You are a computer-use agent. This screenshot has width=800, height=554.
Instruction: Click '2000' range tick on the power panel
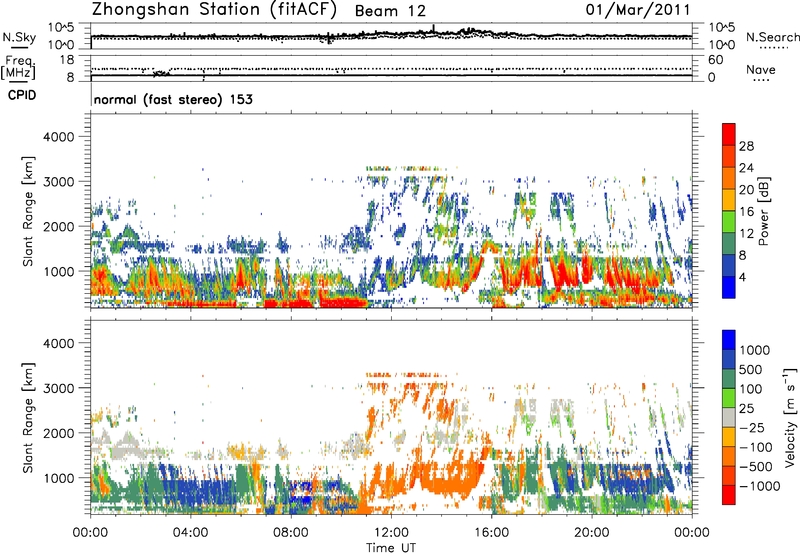coord(58,226)
